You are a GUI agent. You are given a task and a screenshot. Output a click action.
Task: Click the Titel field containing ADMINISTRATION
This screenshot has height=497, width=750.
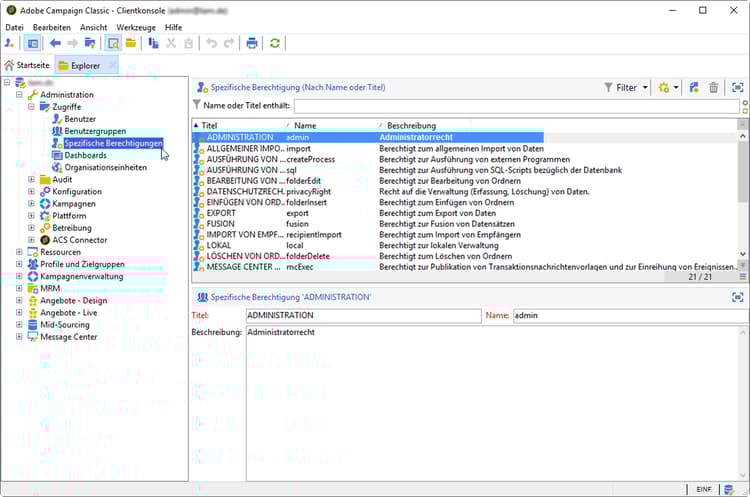pos(364,316)
